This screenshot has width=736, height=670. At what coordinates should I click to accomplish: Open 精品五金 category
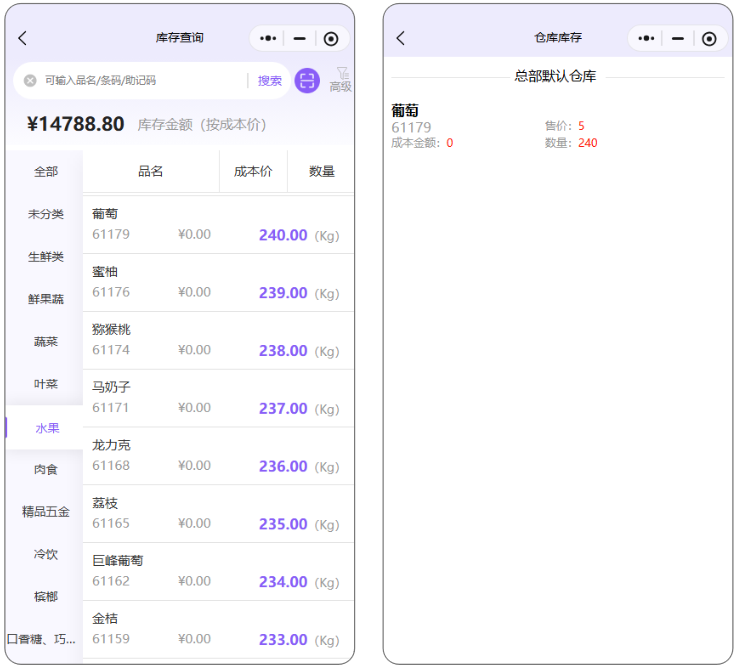point(46,512)
